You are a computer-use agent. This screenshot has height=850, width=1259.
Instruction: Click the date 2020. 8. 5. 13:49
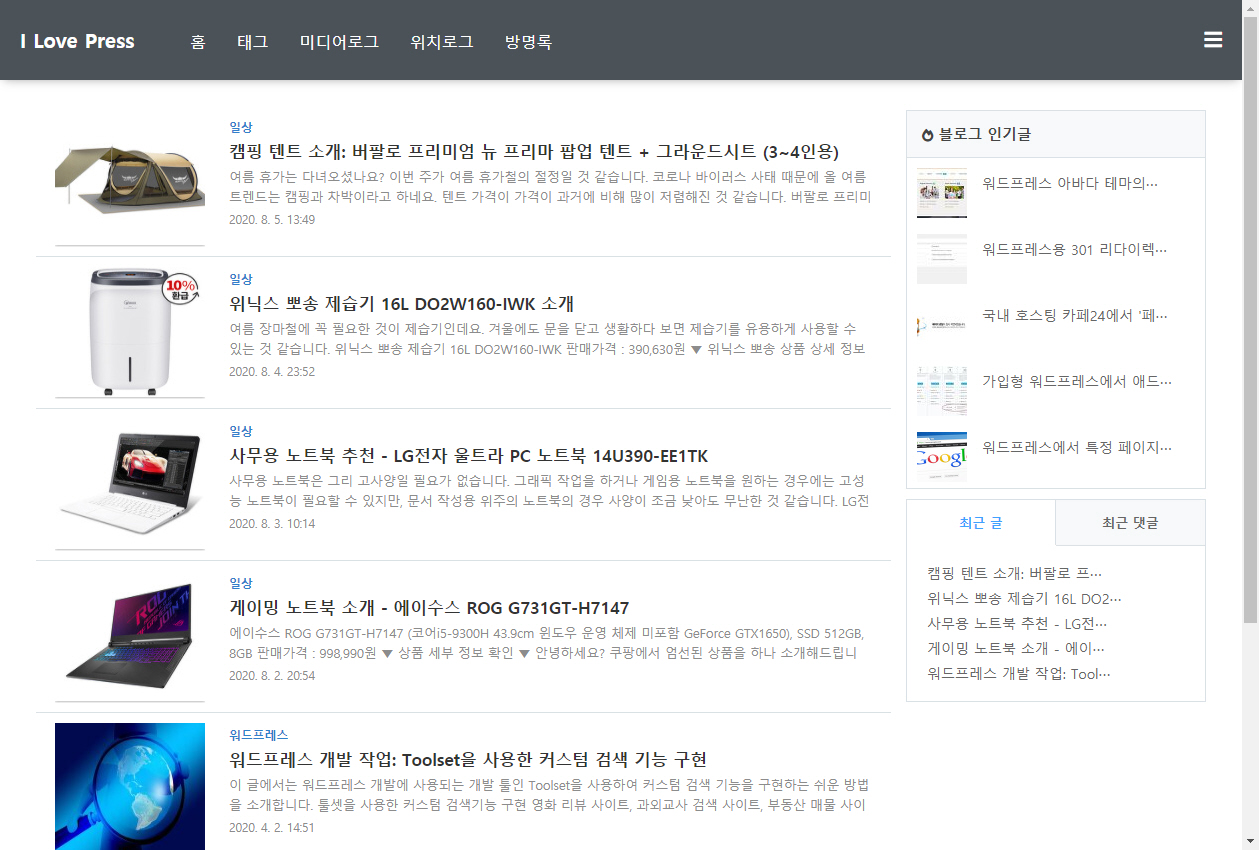[272, 219]
